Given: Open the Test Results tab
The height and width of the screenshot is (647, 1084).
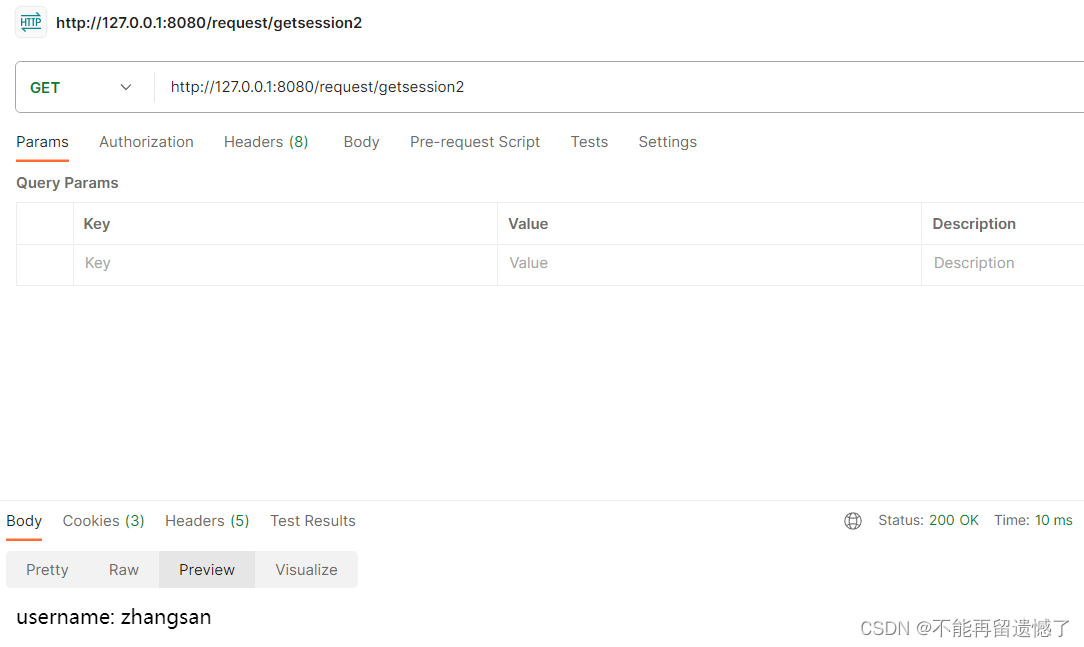Looking at the screenshot, I should pyautogui.click(x=313, y=521).
